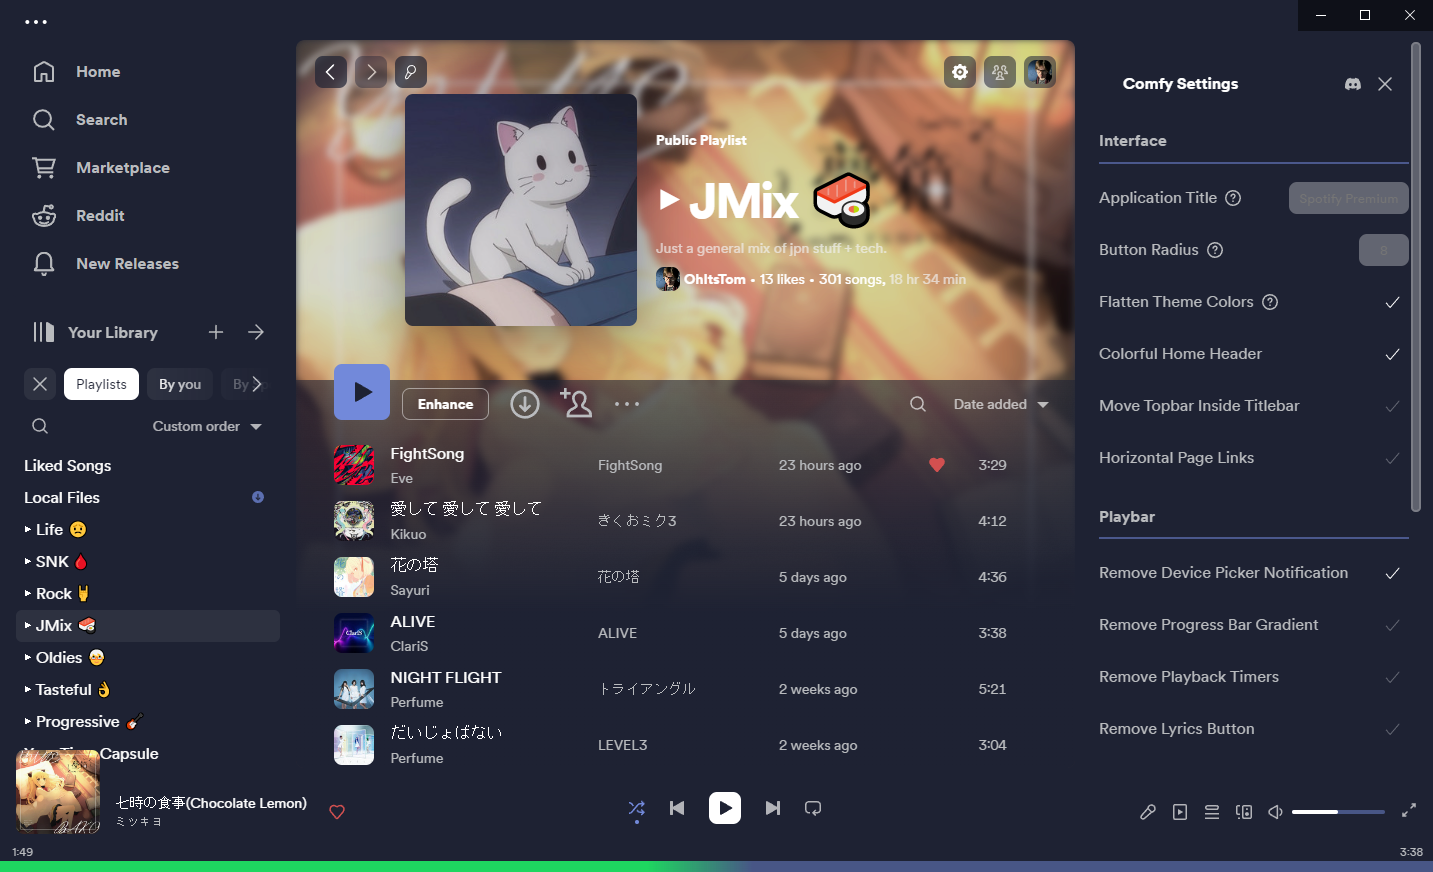Select the By you filter chip

click(x=180, y=384)
